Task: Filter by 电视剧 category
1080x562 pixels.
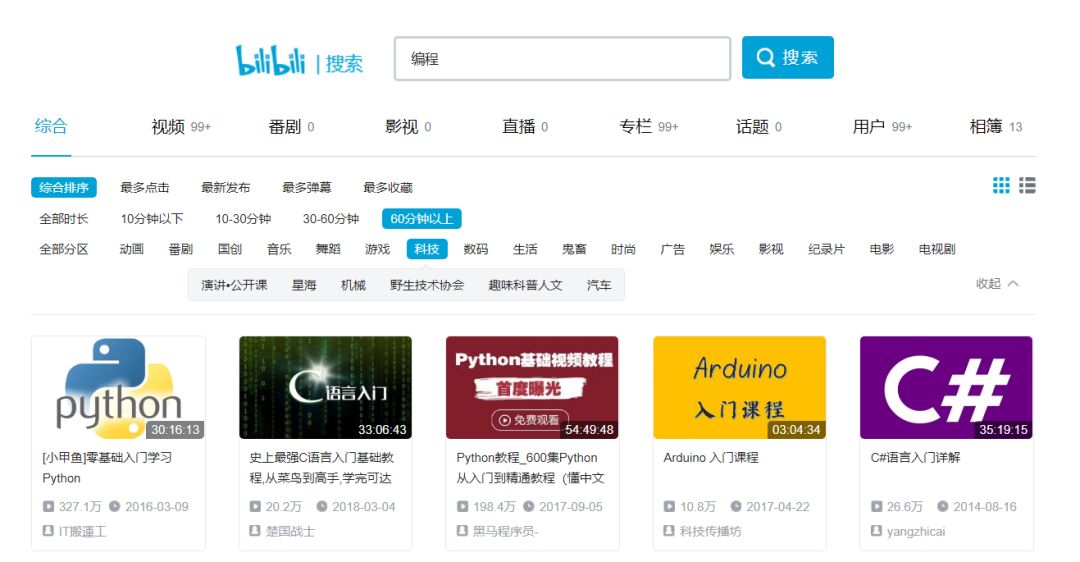Action: tap(937, 249)
